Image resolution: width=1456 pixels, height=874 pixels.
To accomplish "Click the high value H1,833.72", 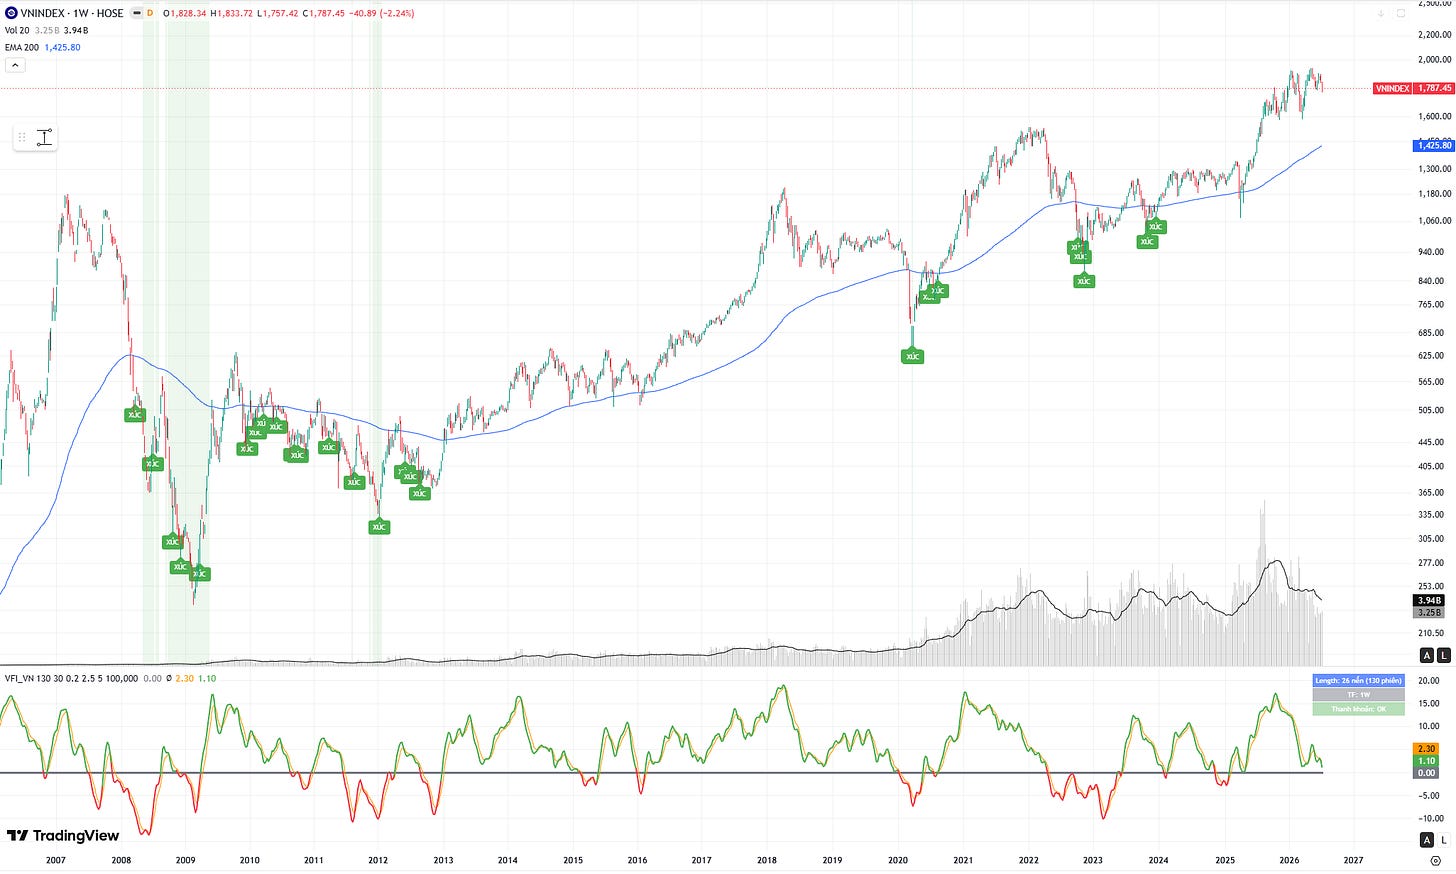I will 231,13.
